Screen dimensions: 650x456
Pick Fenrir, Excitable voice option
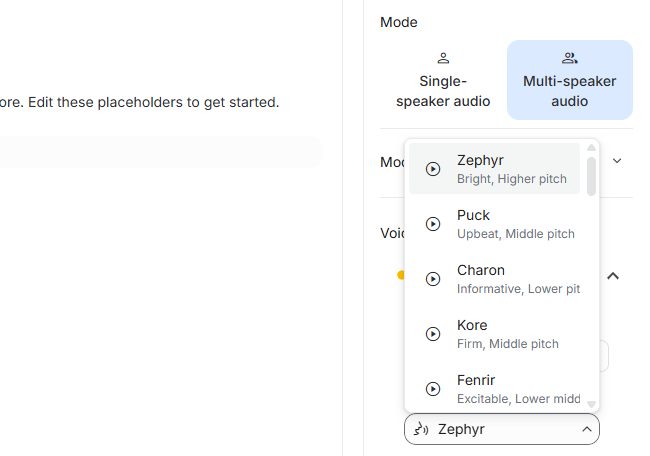(515, 389)
